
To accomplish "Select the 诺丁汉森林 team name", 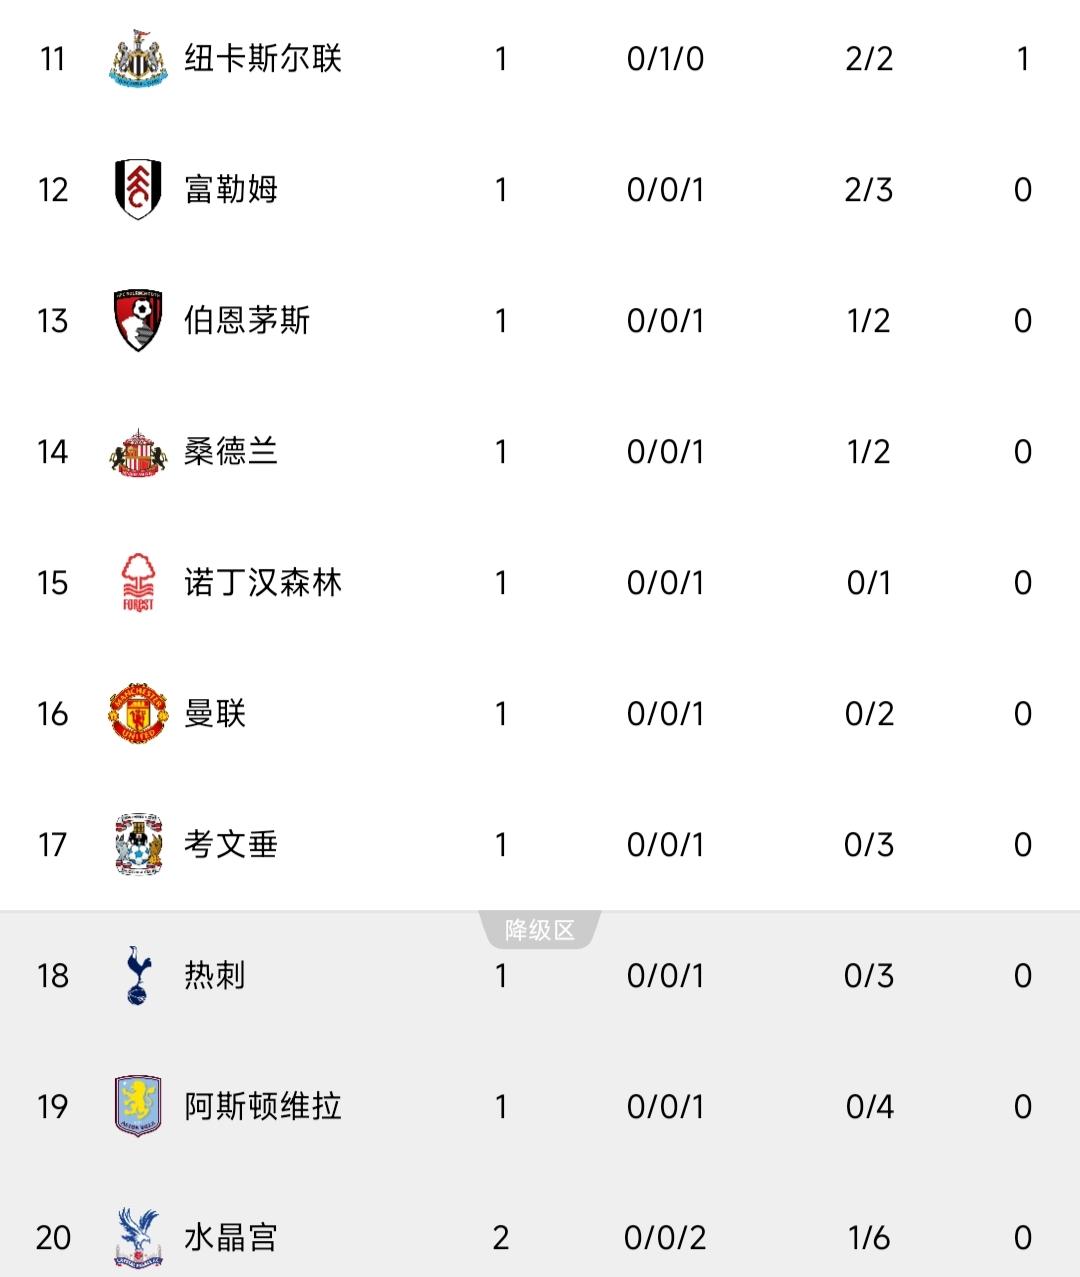I will click(263, 582).
